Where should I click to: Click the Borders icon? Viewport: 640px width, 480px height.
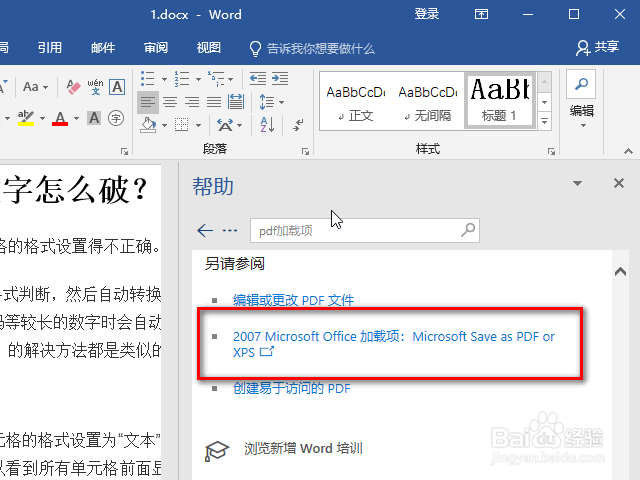tap(181, 124)
